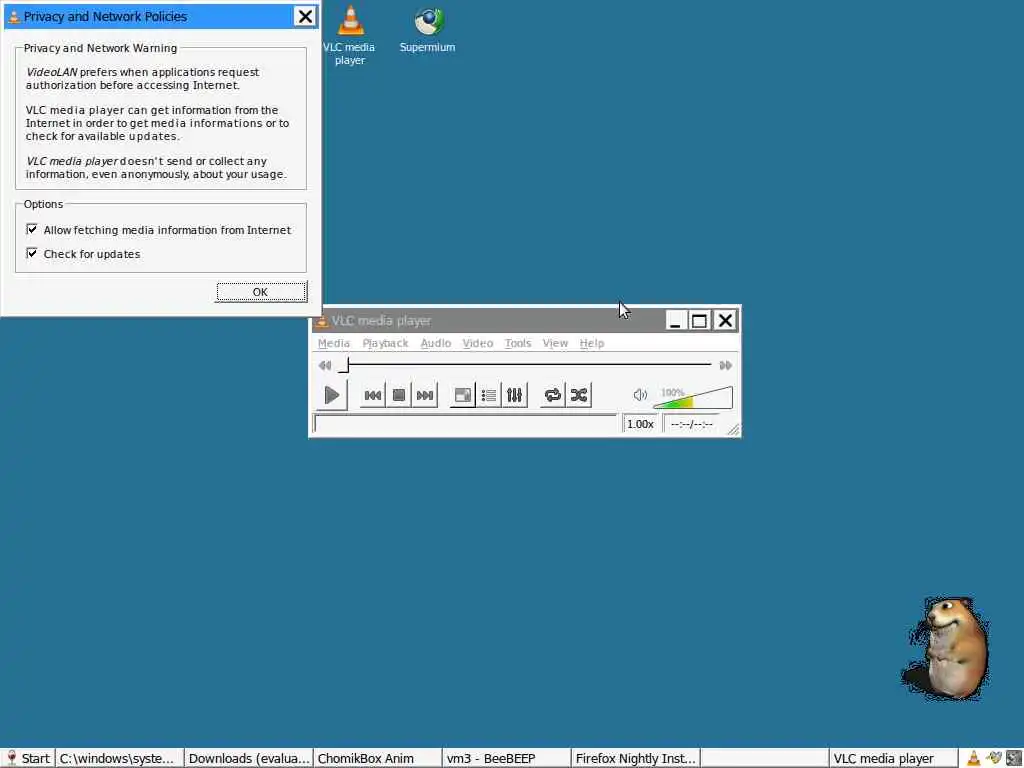The height and width of the screenshot is (768, 1024).
Task: Click the --:--/--:-- elapsed time display
Action: click(692, 424)
